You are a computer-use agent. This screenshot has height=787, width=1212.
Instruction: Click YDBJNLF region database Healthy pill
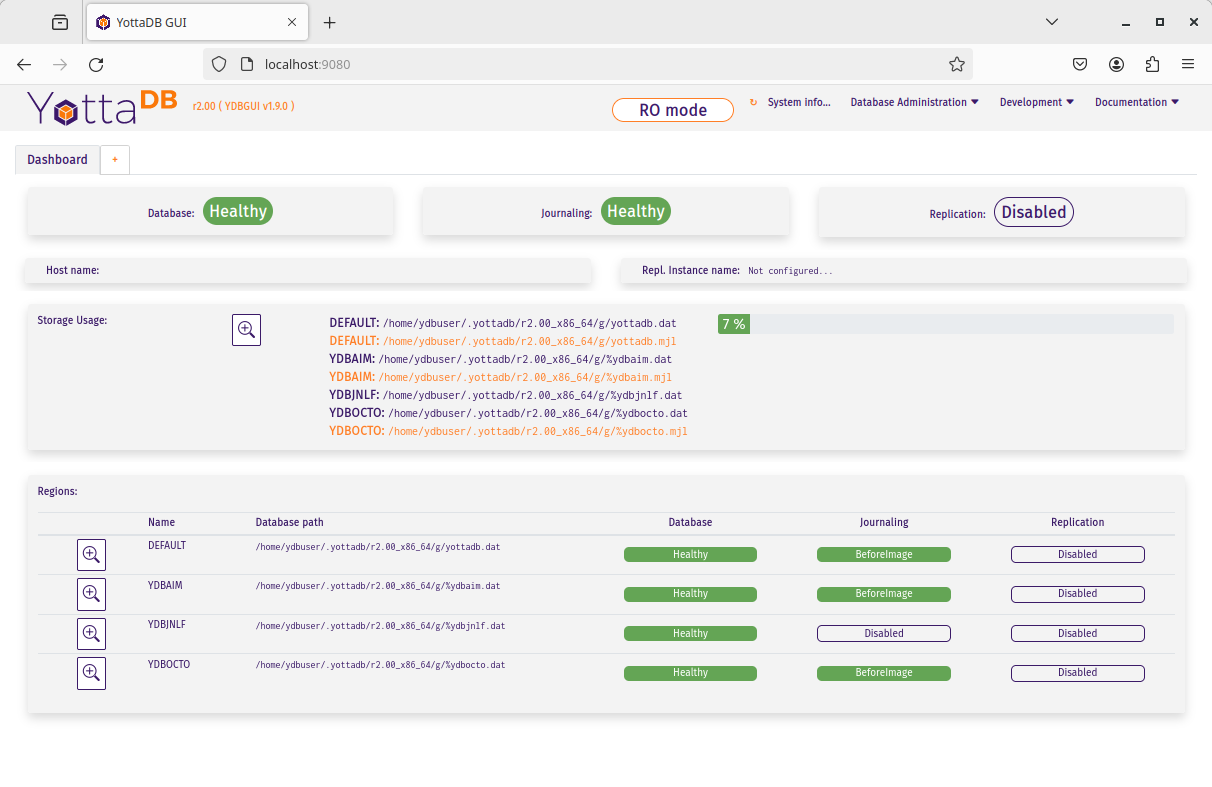pyautogui.click(x=690, y=633)
